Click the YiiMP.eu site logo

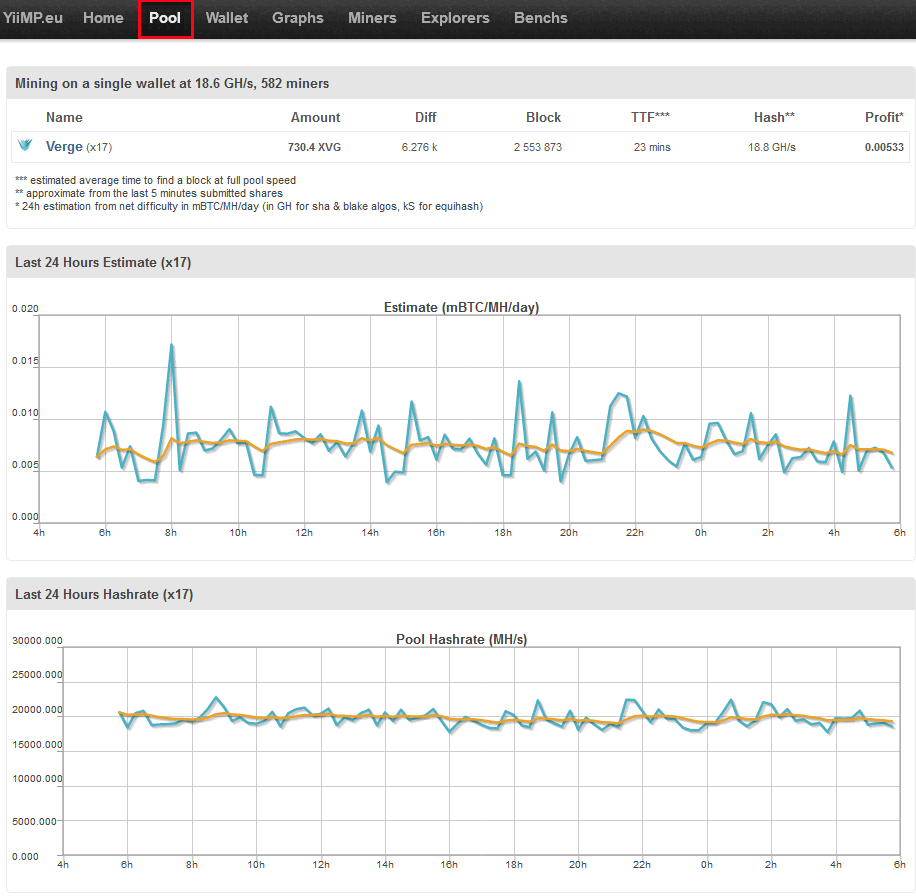[x=34, y=17]
